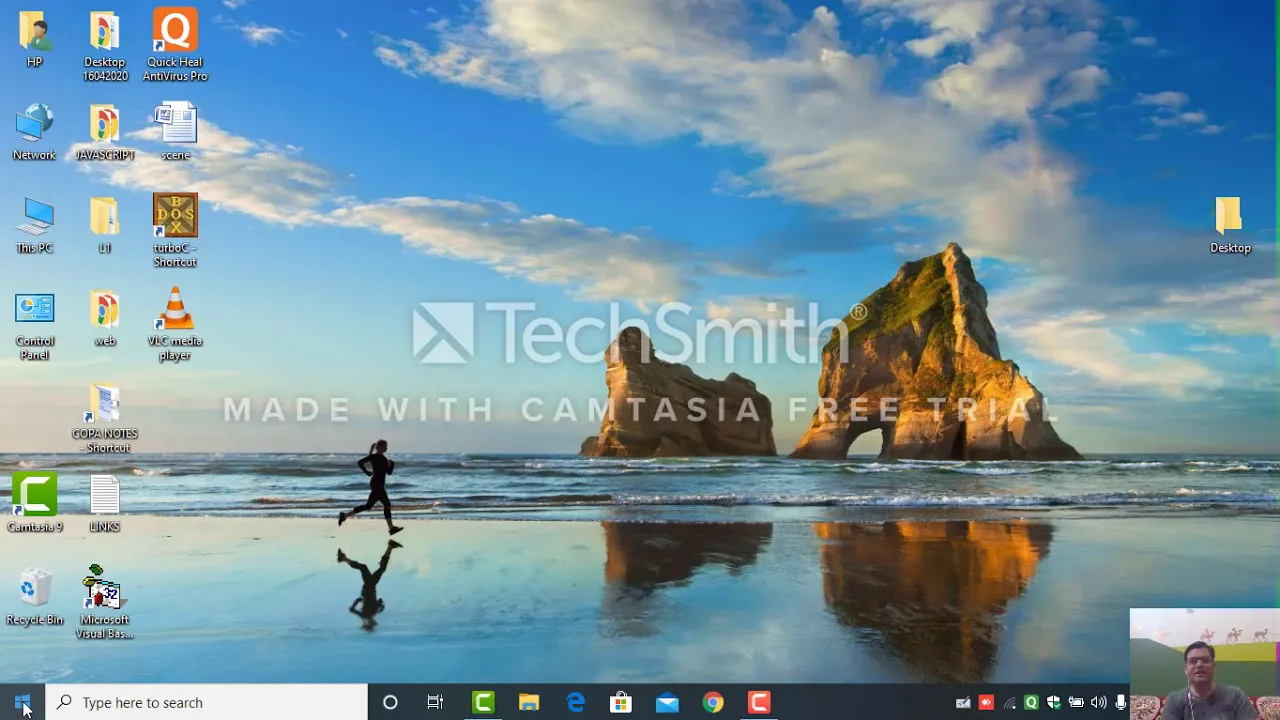Open Cortana from the taskbar
1280x720 pixels.
pyautogui.click(x=390, y=702)
